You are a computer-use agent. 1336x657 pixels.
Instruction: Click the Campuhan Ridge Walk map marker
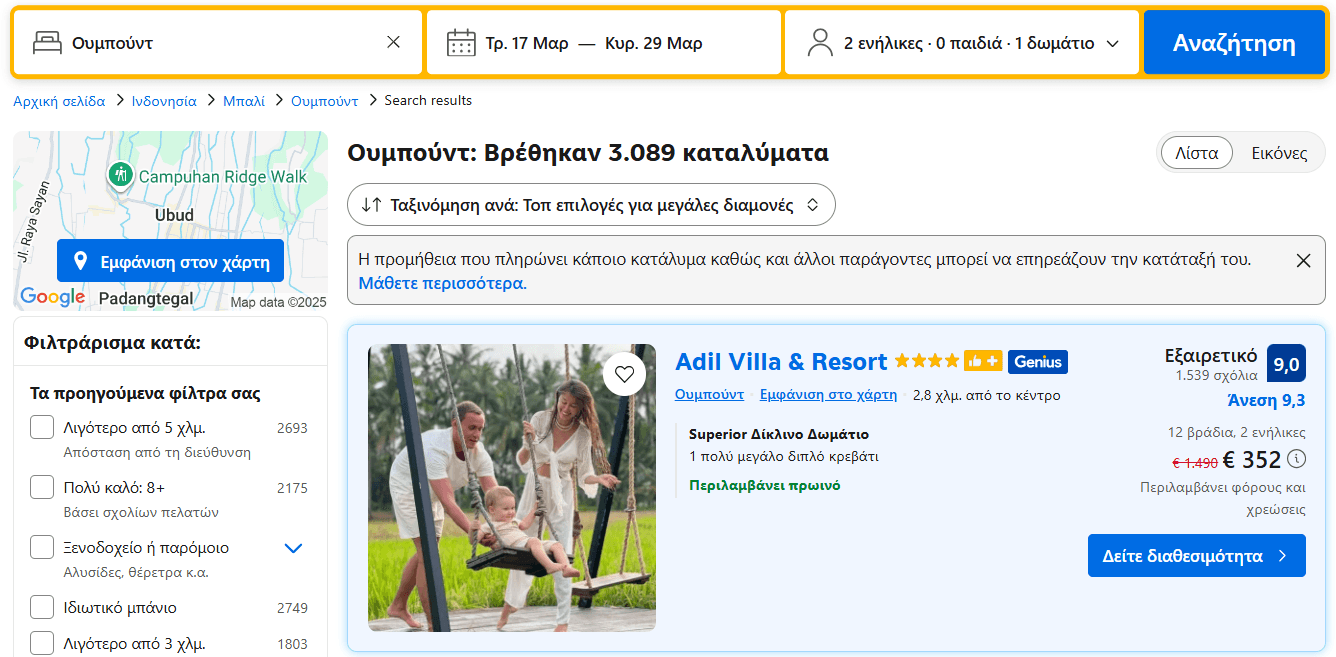pos(120,175)
